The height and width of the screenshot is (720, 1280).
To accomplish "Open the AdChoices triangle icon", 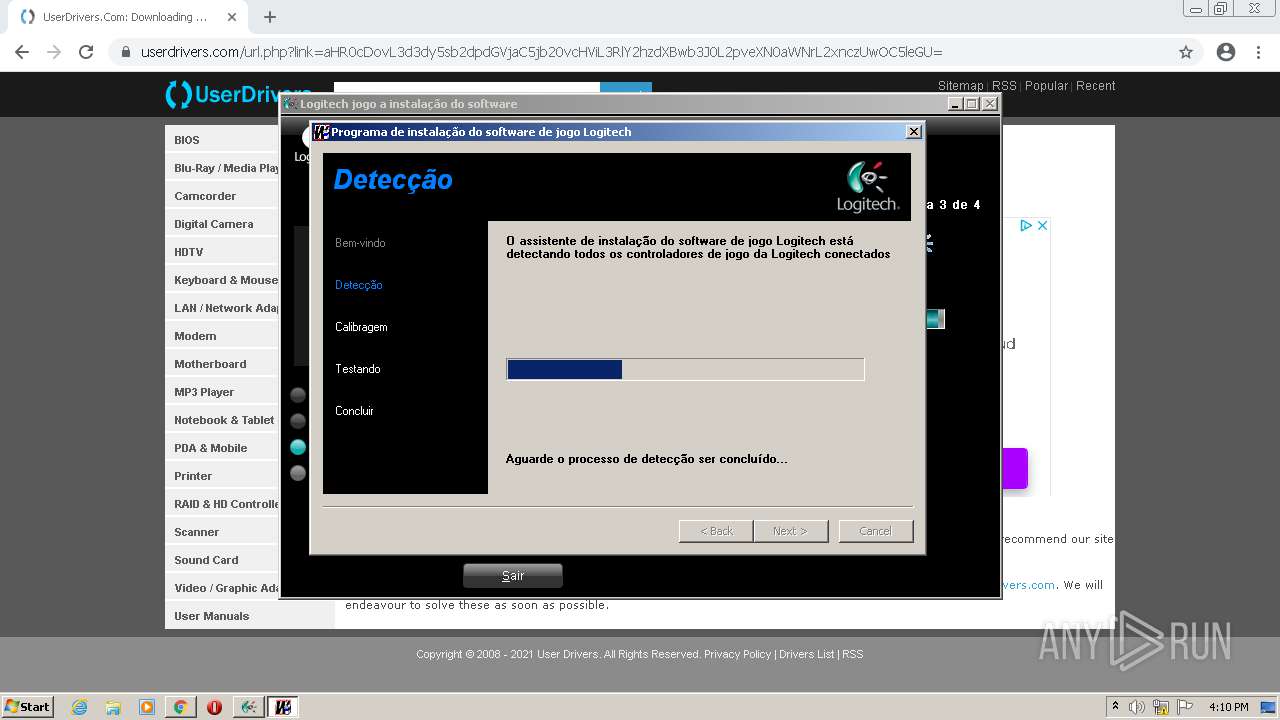I will [x=1026, y=226].
